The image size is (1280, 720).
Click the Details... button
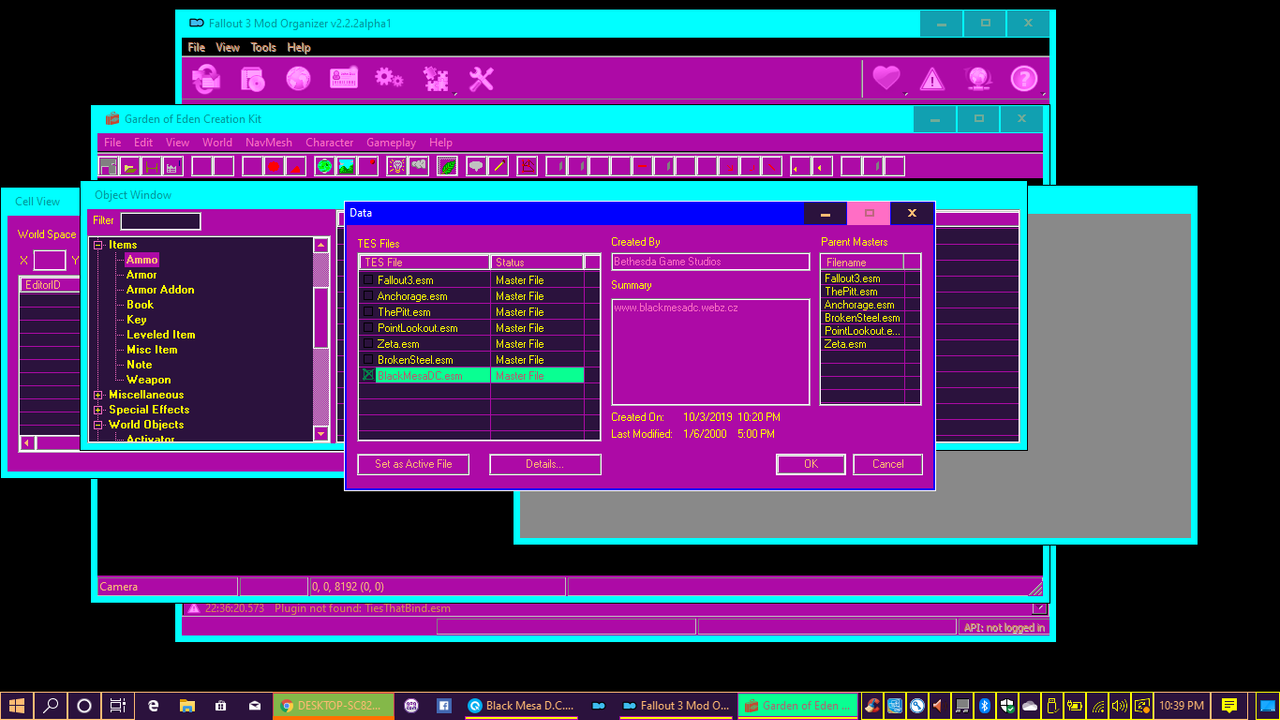[545, 464]
